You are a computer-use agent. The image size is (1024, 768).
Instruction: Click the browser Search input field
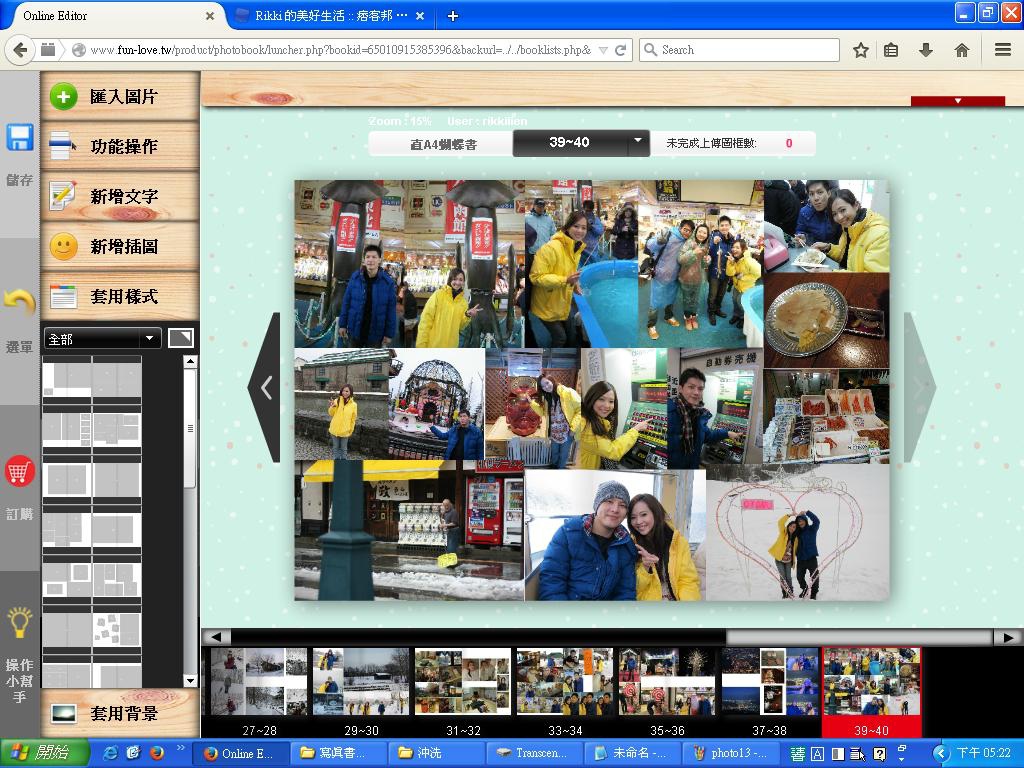click(739, 50)
